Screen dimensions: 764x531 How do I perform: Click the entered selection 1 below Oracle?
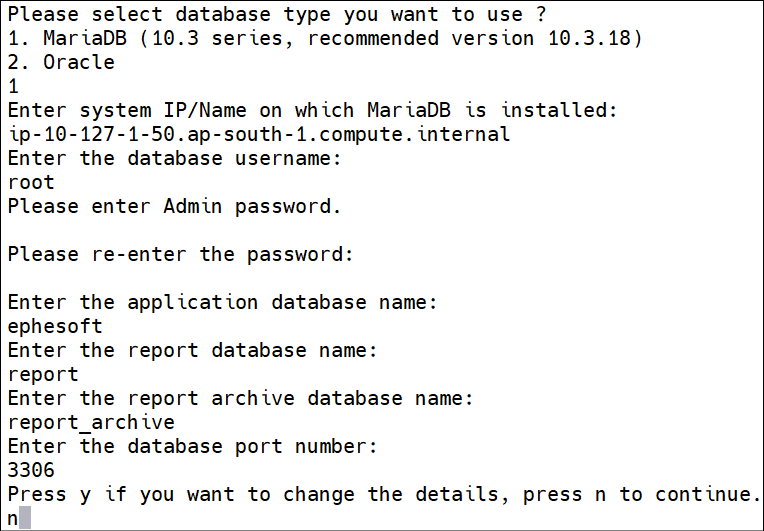[x=13, y=86]
